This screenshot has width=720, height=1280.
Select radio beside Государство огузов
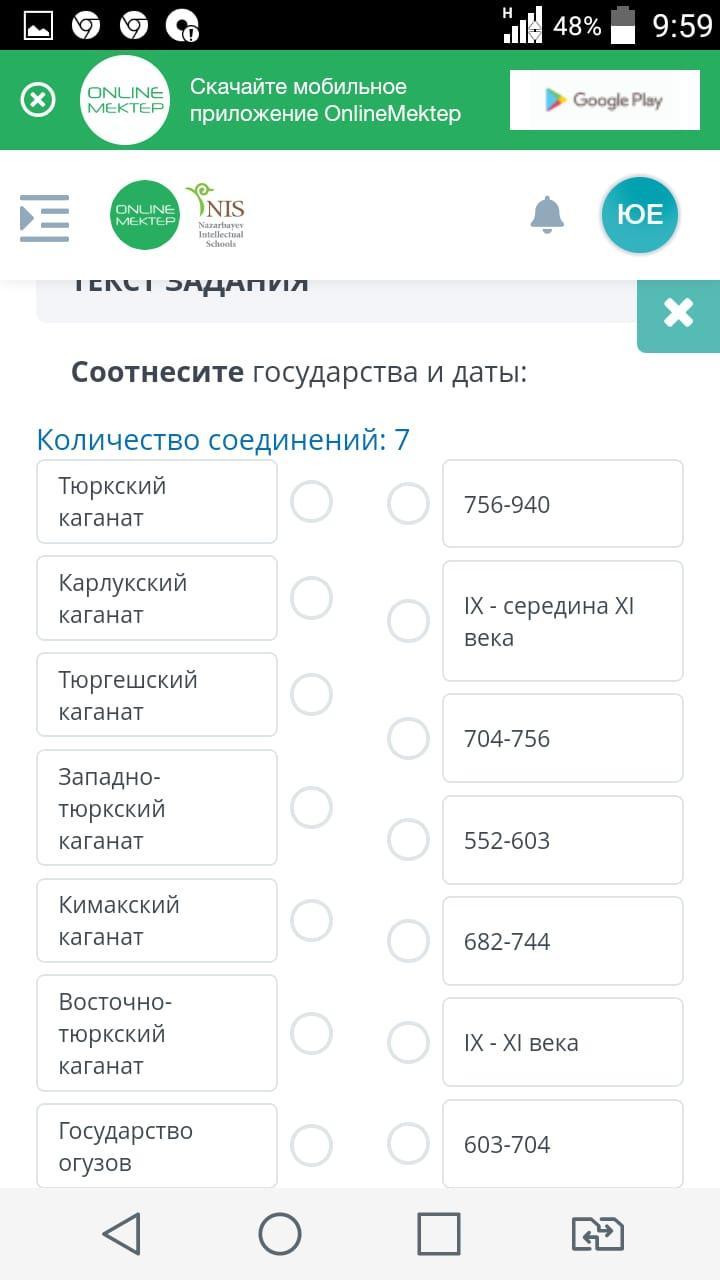[x=311, y=1145]
